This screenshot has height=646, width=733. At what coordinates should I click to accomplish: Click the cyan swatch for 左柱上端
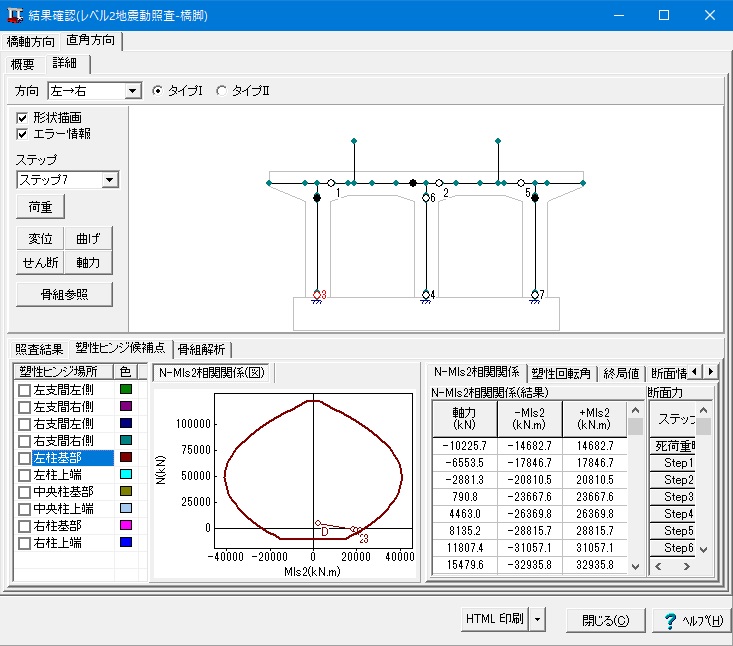click(x=126, y=474)
